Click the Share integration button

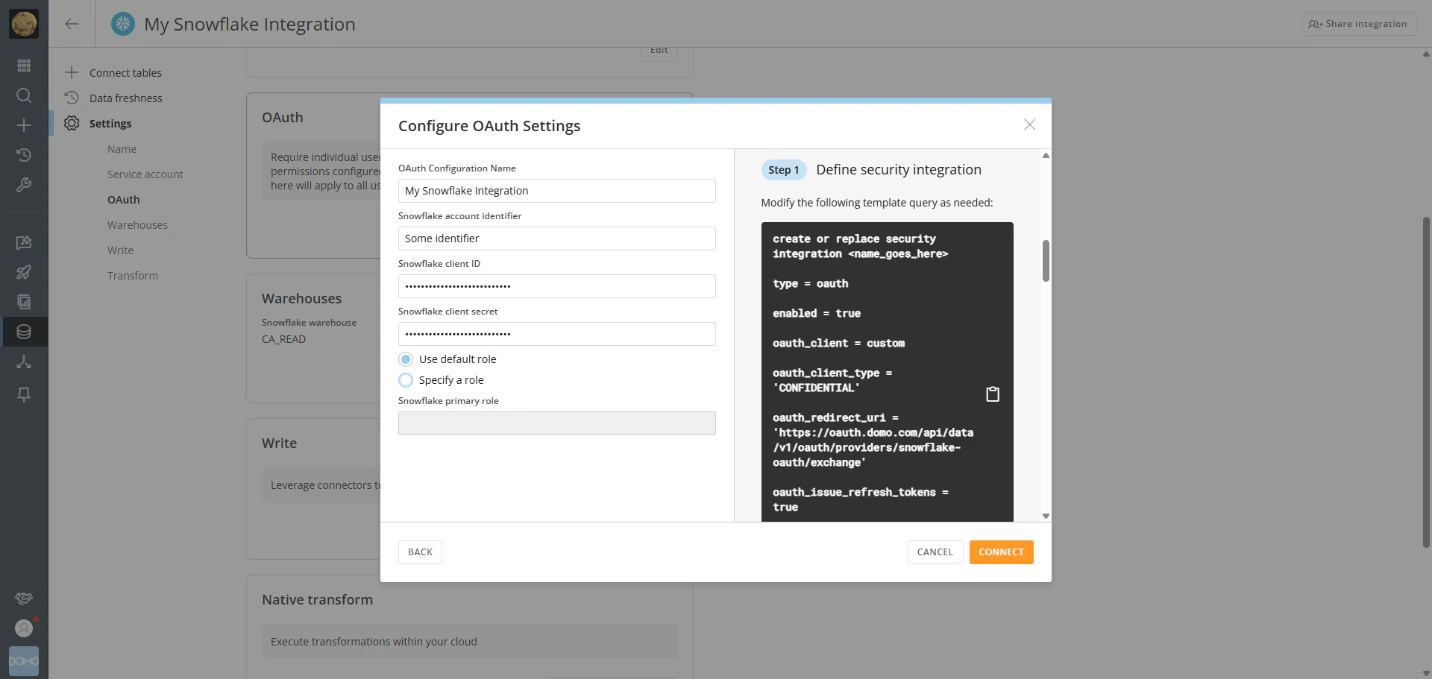click(1359, 24)
